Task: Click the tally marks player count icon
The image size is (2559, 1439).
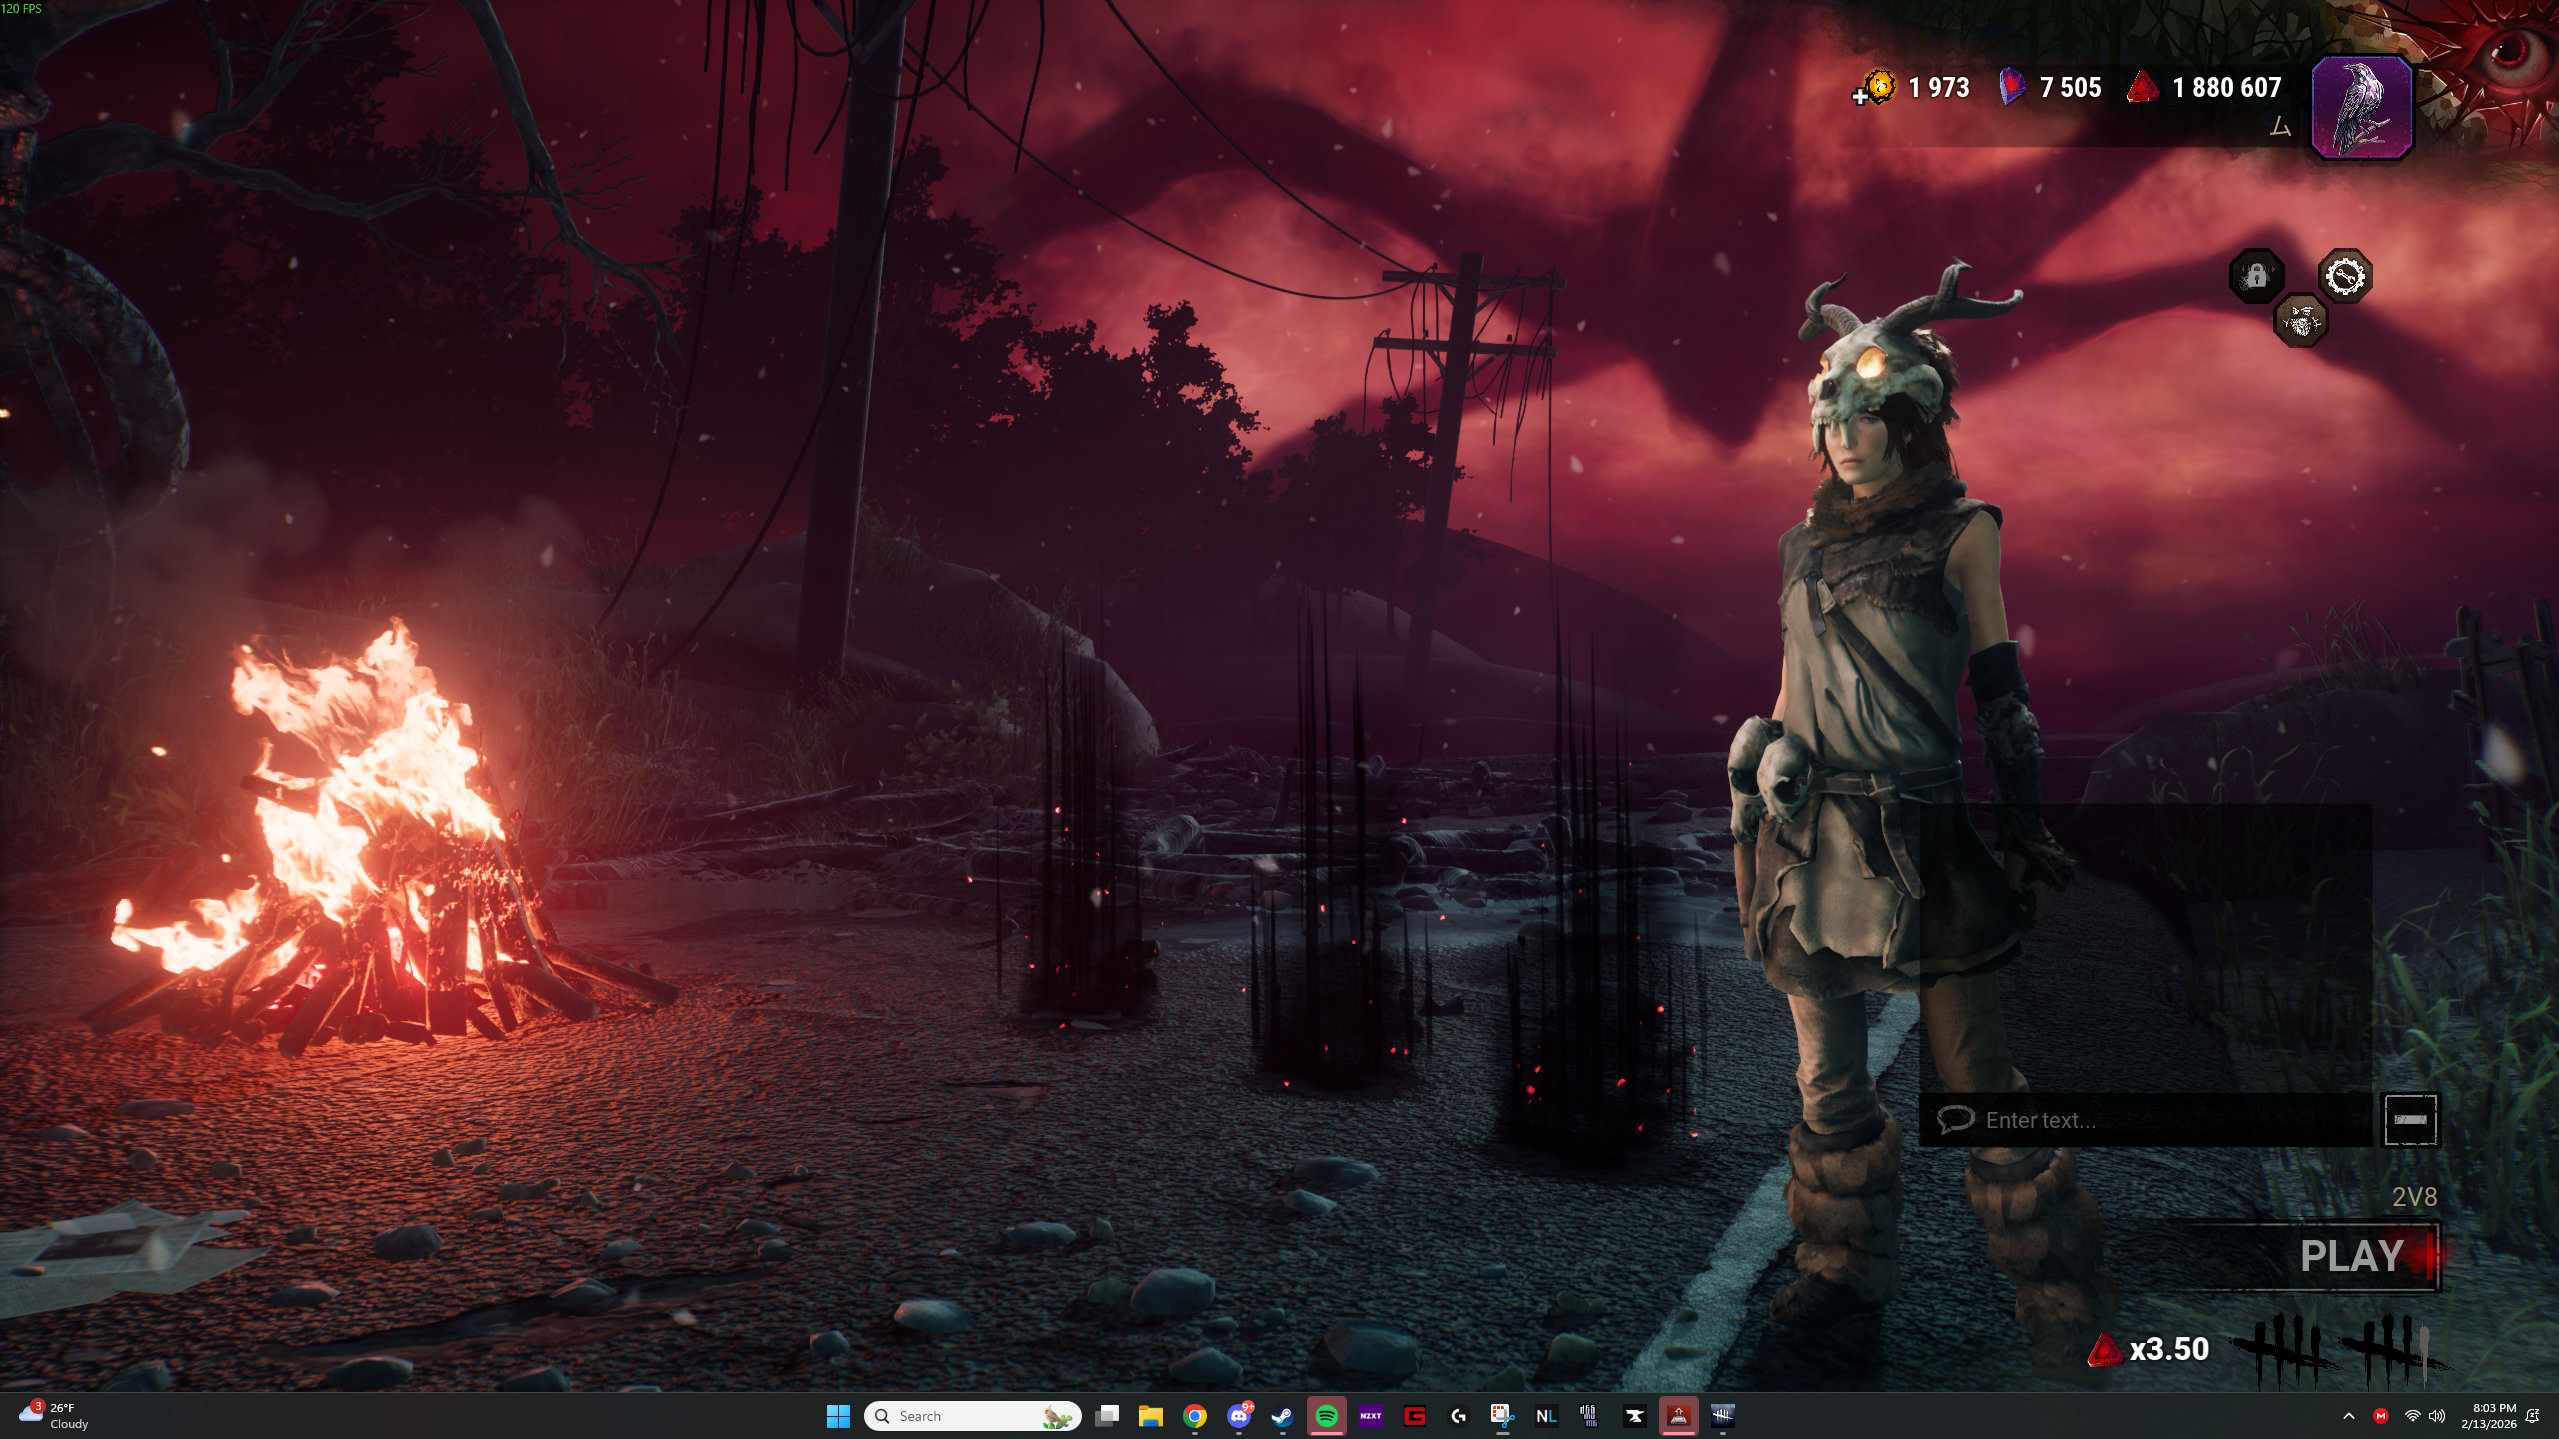Action: click(x=2340, y=1350)
